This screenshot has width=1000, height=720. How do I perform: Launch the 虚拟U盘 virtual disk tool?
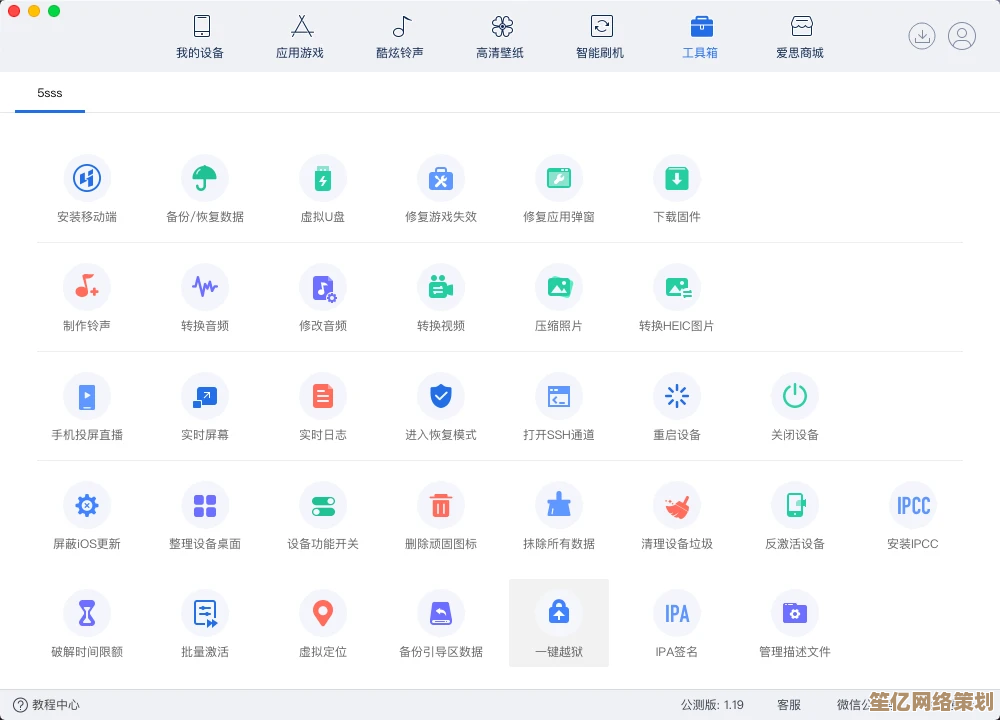pyautogui.click(x=323, y=180)
